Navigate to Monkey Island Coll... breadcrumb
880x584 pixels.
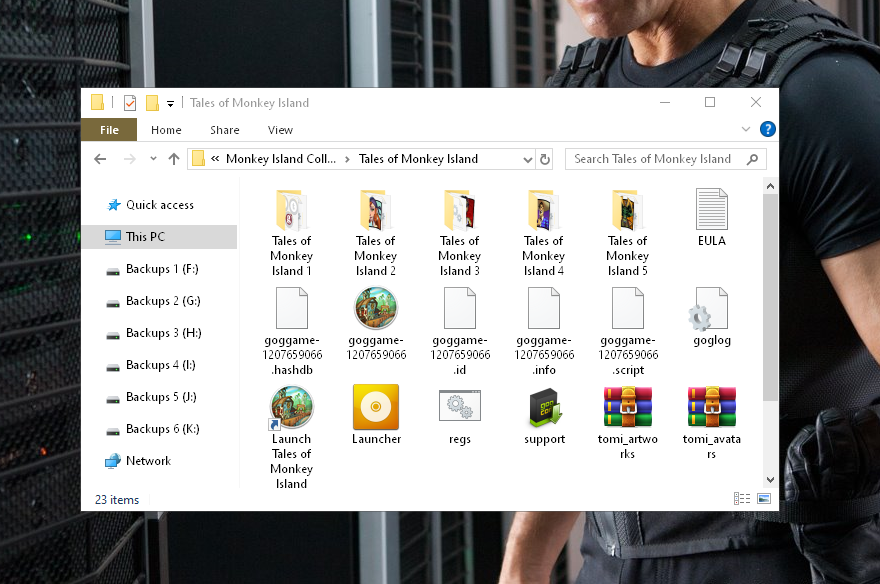click(281, 159)
